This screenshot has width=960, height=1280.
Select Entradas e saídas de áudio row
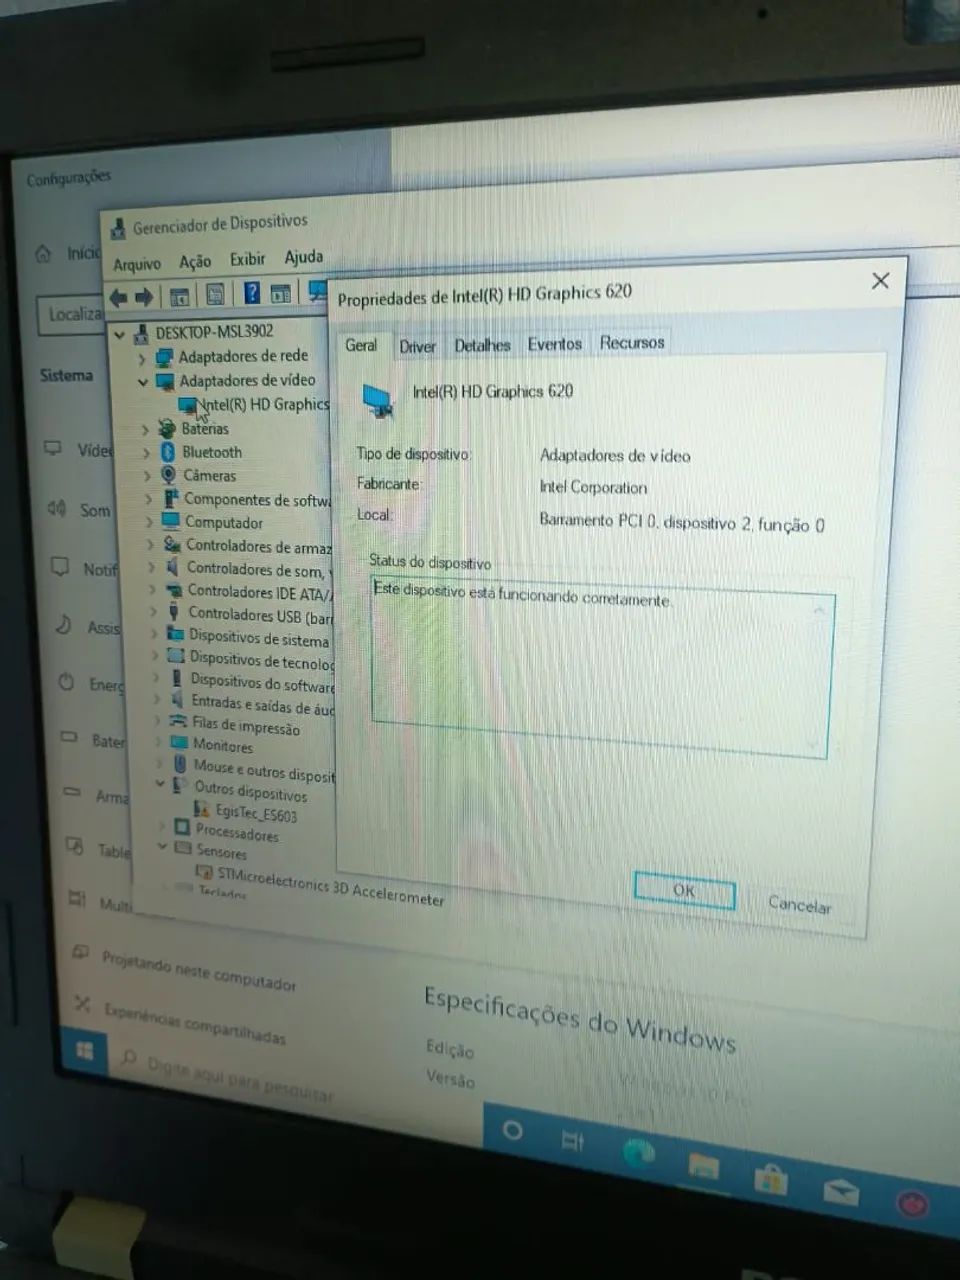(263, 705)
